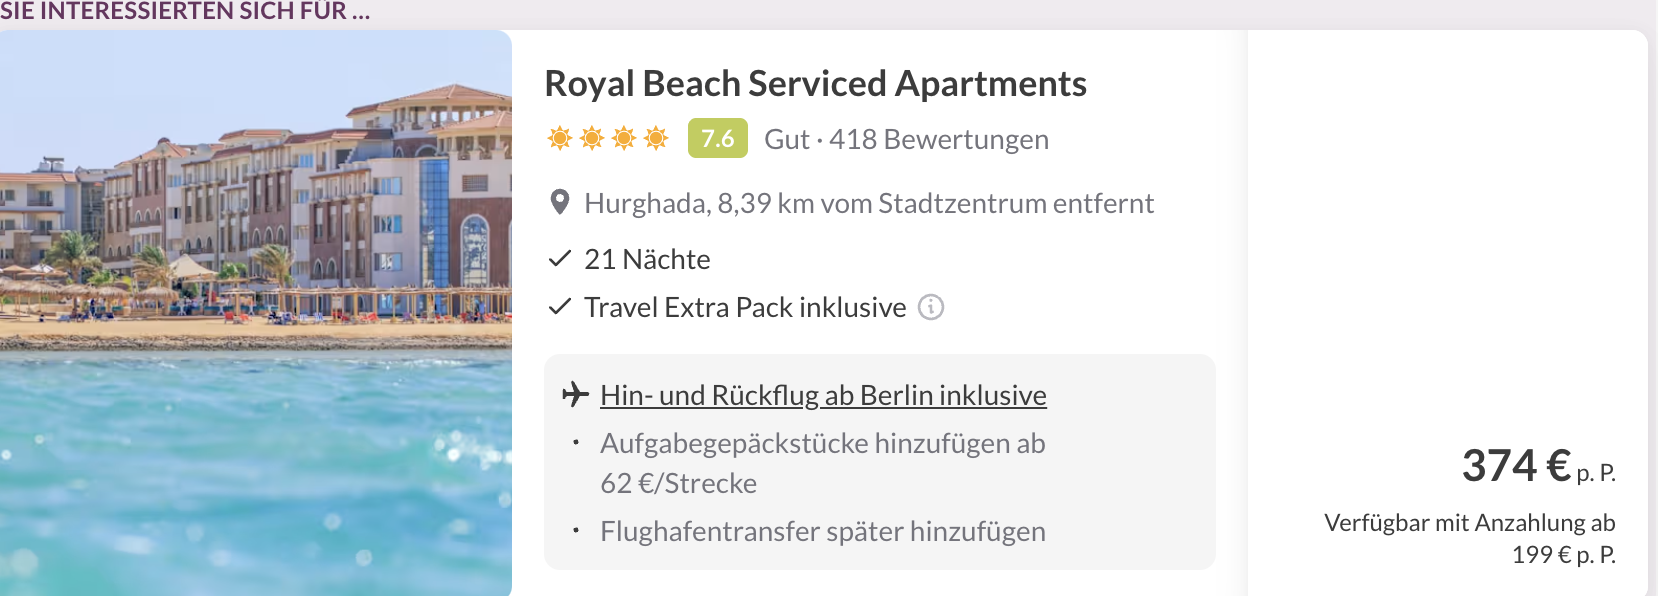Click the Sie interessierten sich für heading
This screenshot has height=596, width=1658.
pyautogui.click(x=185, y=12)
